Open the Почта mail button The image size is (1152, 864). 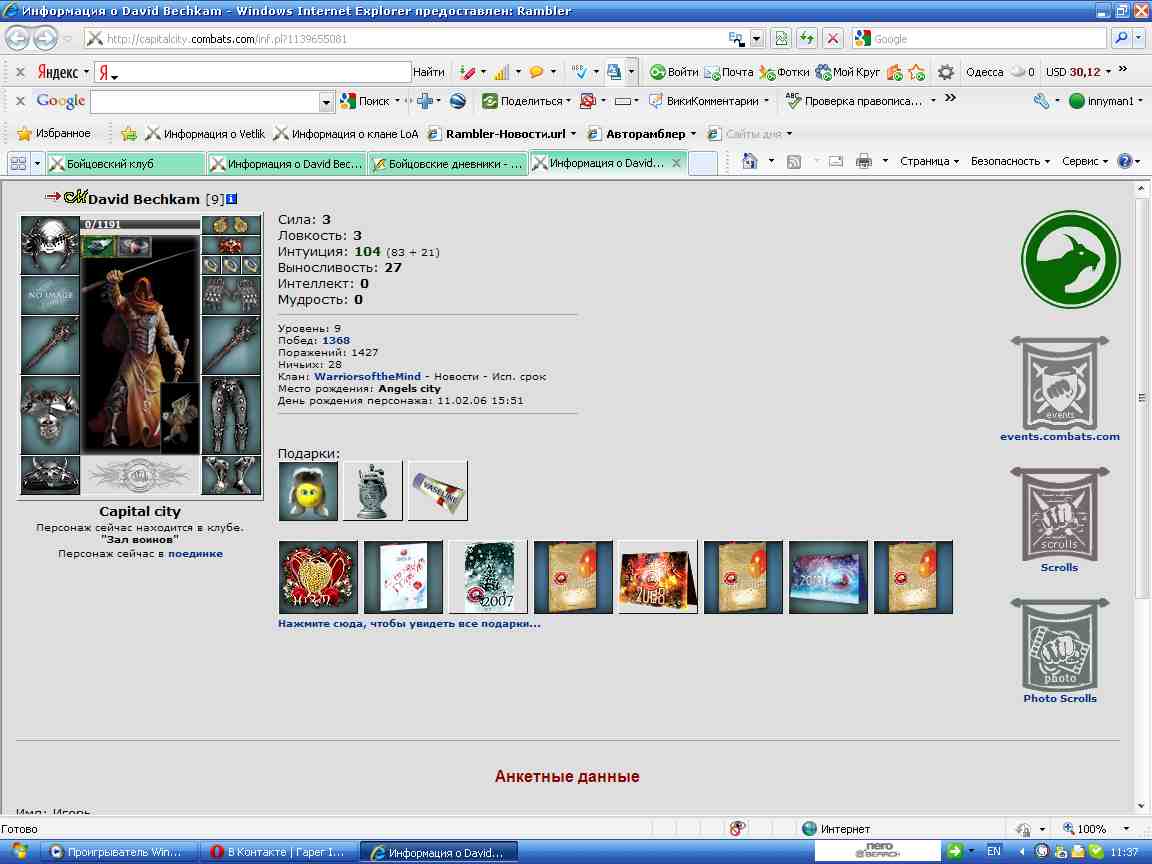point(729,72)
